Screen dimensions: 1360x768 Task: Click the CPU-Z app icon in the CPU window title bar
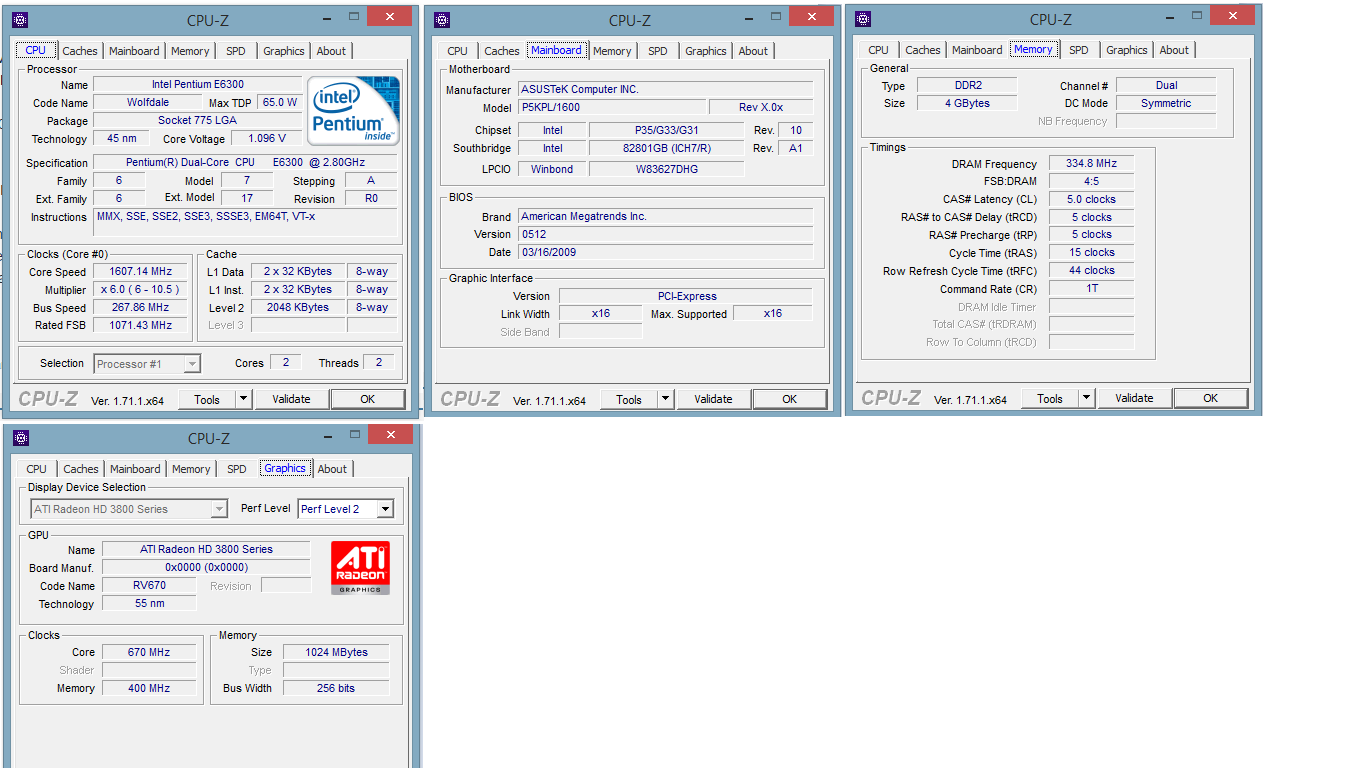(x=20, y=19)
